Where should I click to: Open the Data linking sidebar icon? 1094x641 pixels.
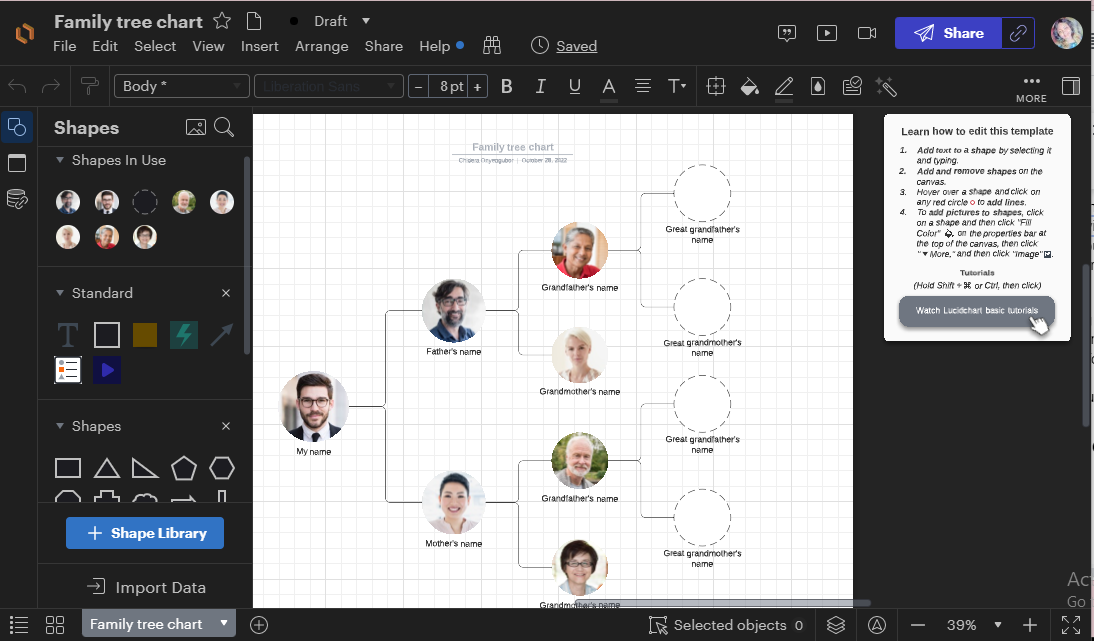[x=17, y=199]
